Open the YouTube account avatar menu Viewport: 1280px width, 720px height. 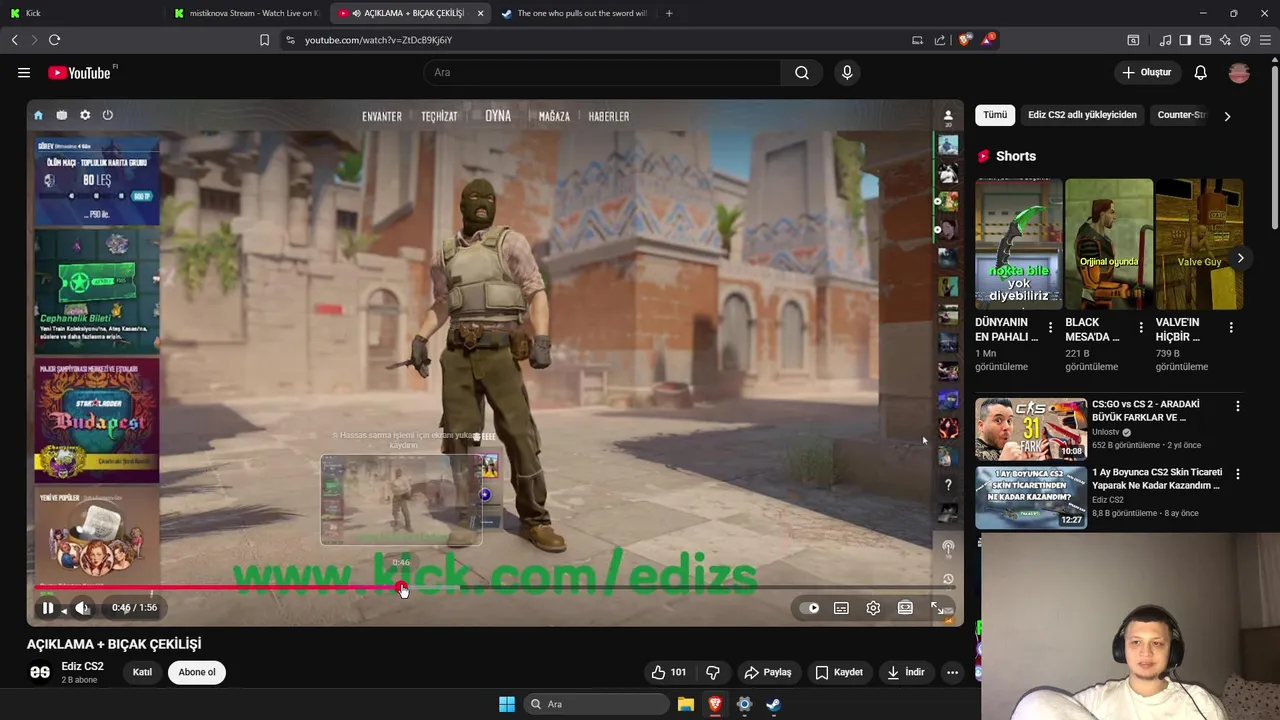1239,72
